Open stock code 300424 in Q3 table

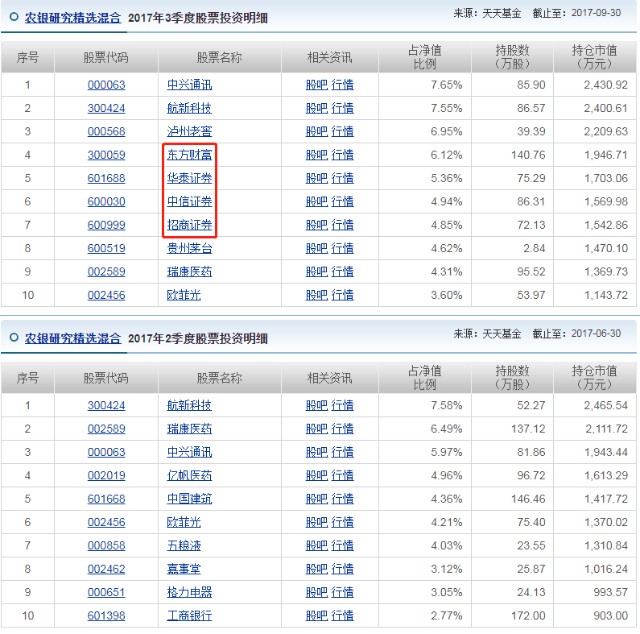[x=106, y=108]
